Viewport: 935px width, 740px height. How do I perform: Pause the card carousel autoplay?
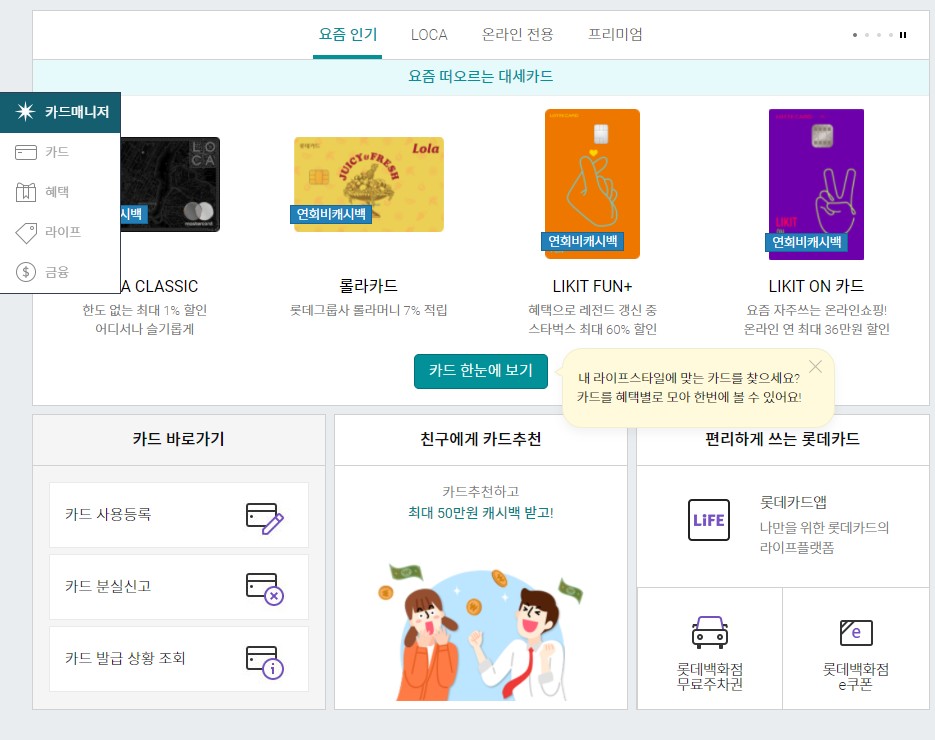pyautogui.click(x=903, y=35)
